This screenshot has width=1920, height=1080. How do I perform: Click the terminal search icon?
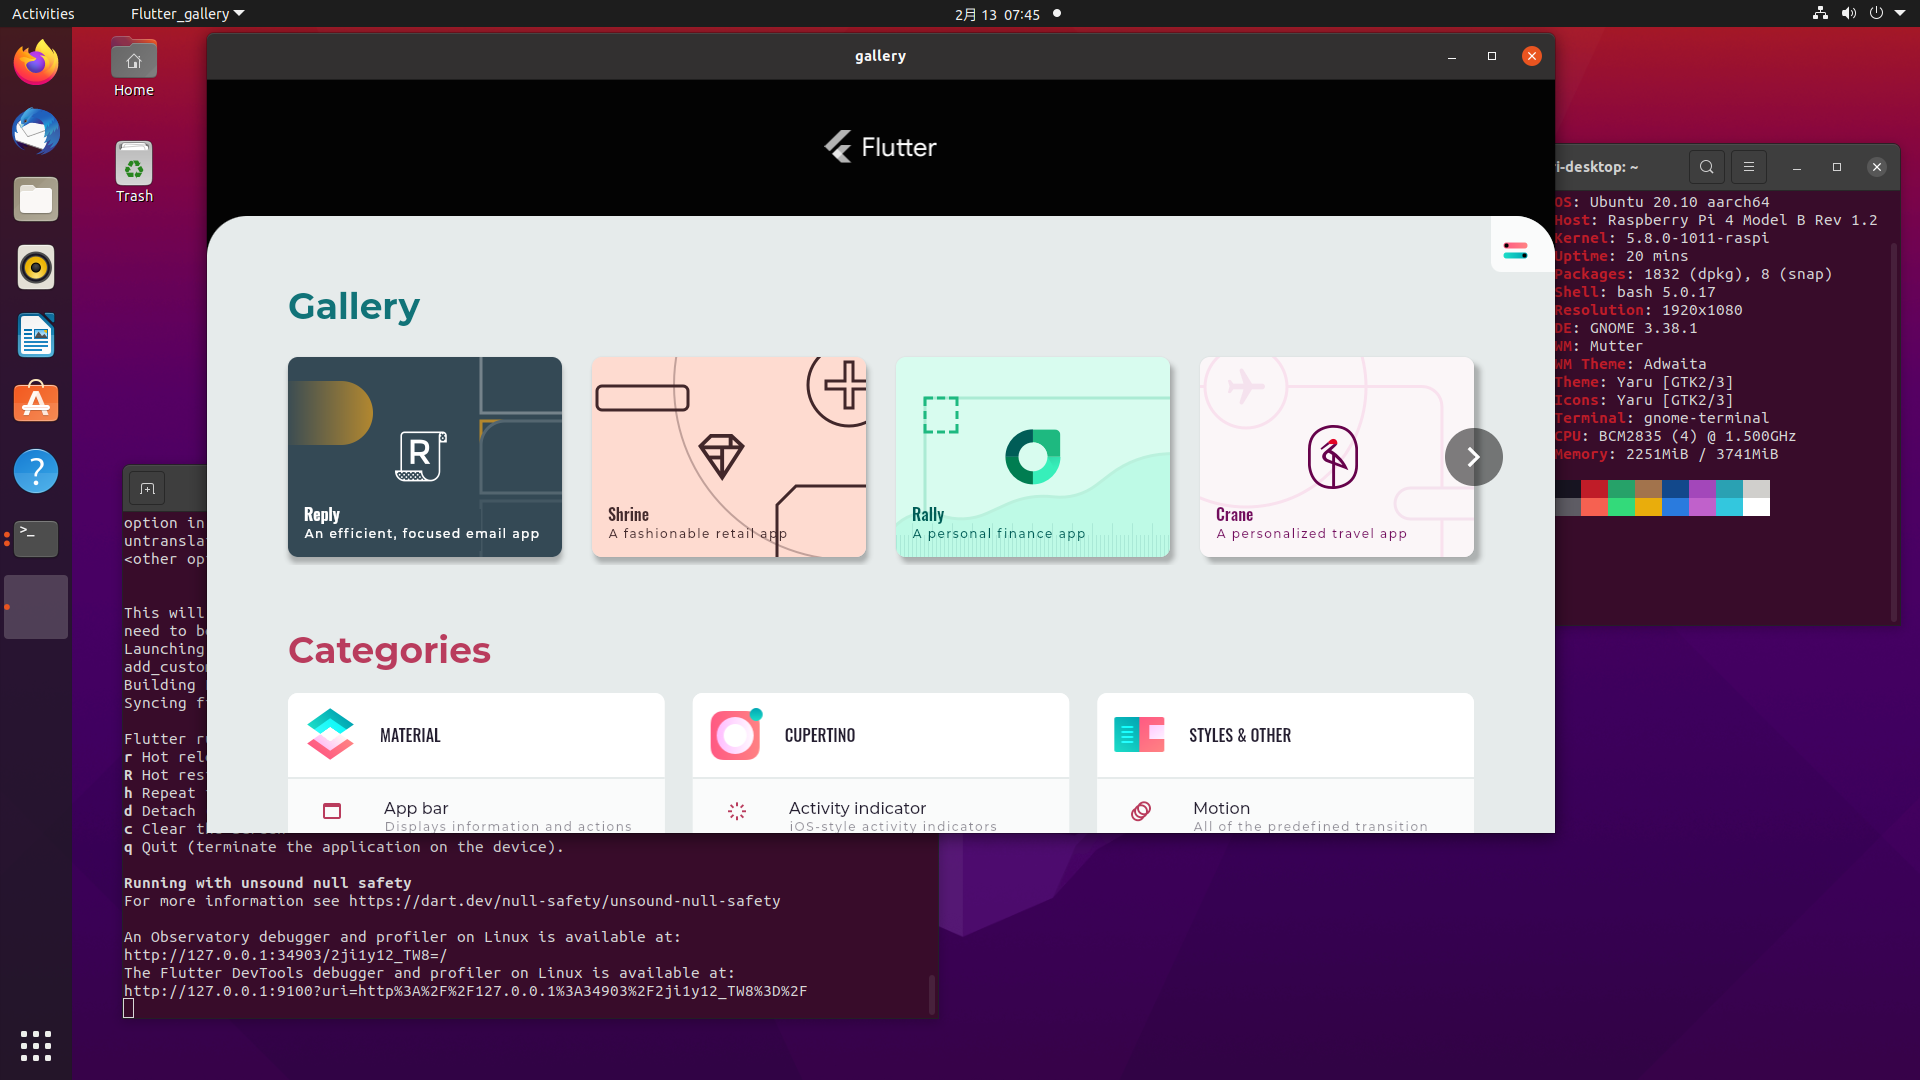click(x=1706, y=167)
